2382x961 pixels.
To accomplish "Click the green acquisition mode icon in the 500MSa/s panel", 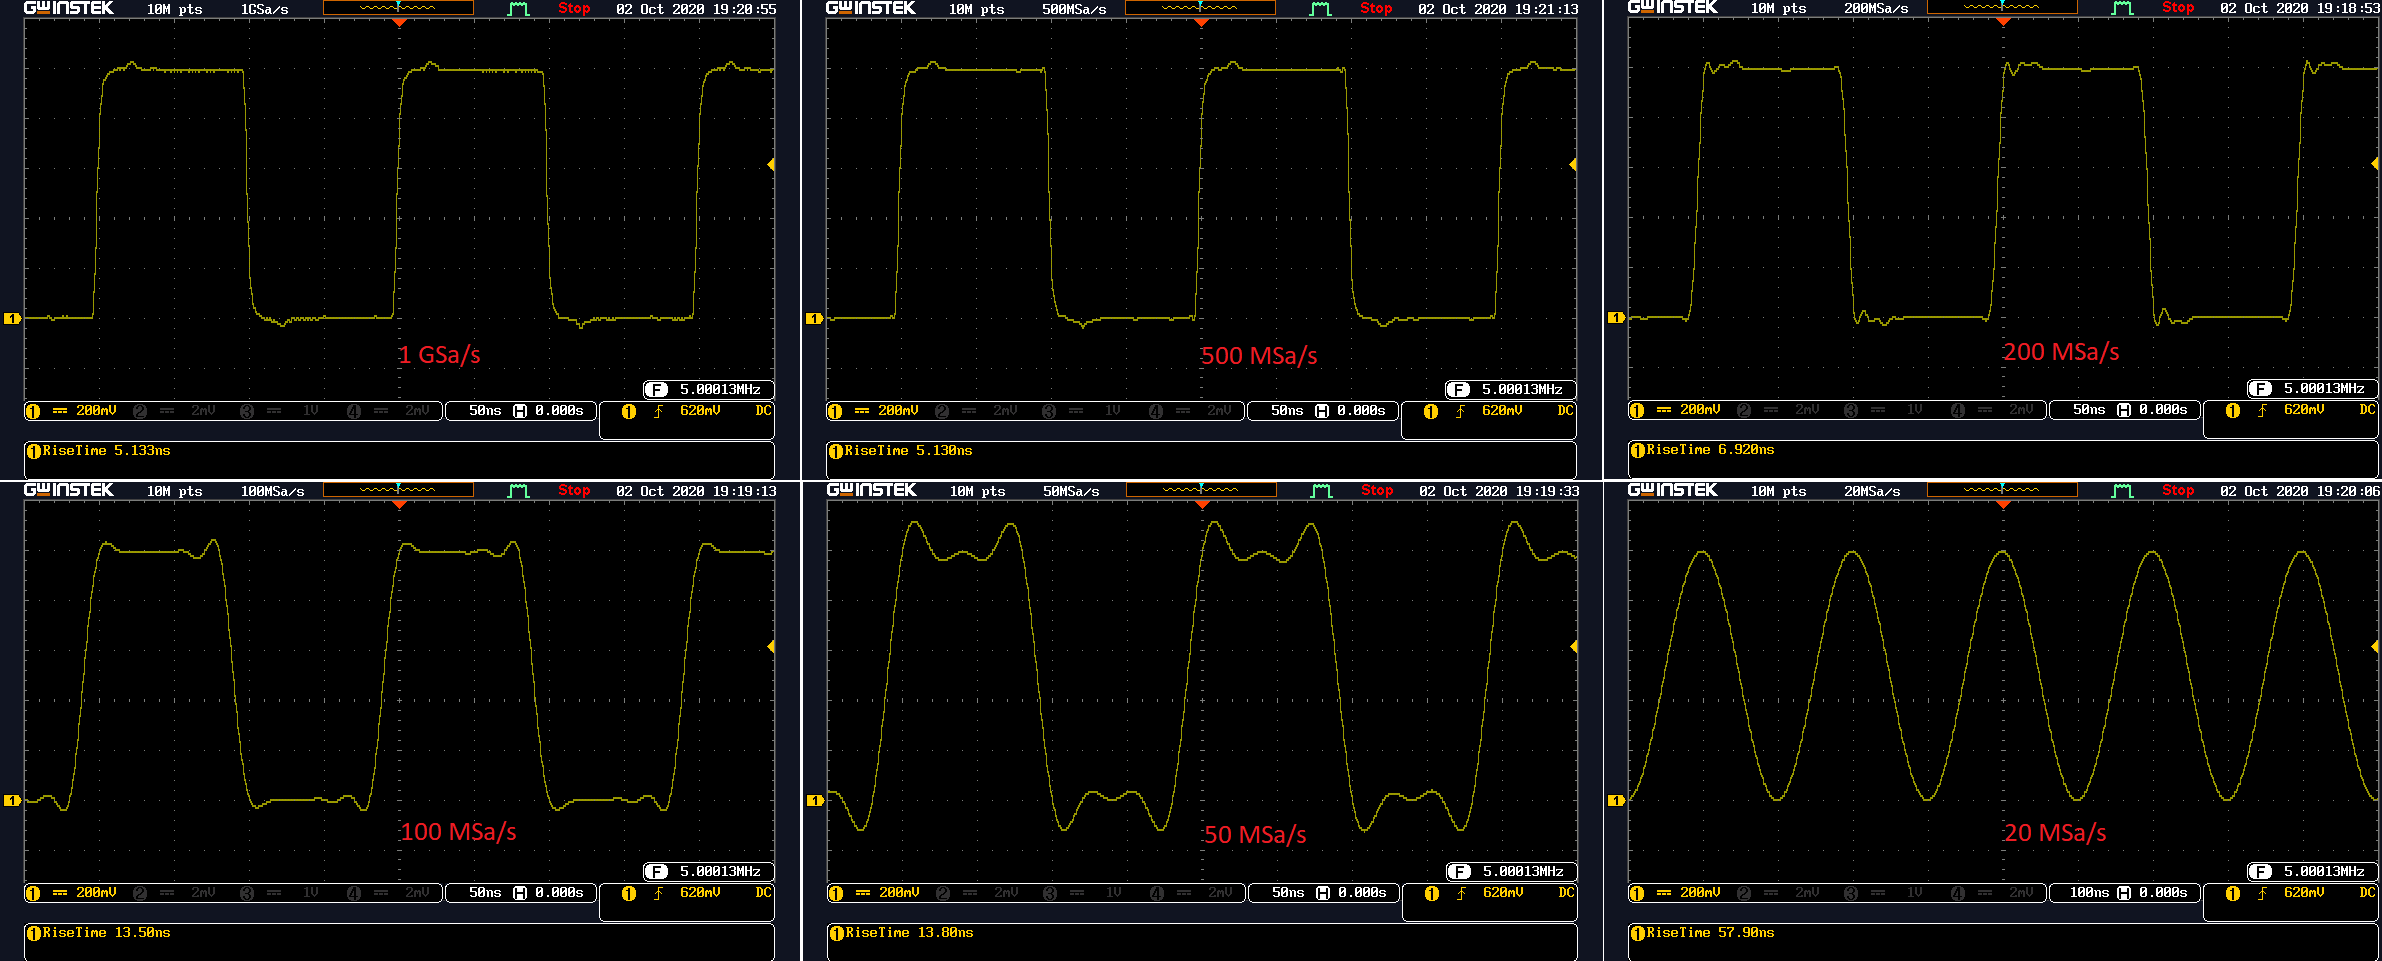I will tap(1320, 9).
